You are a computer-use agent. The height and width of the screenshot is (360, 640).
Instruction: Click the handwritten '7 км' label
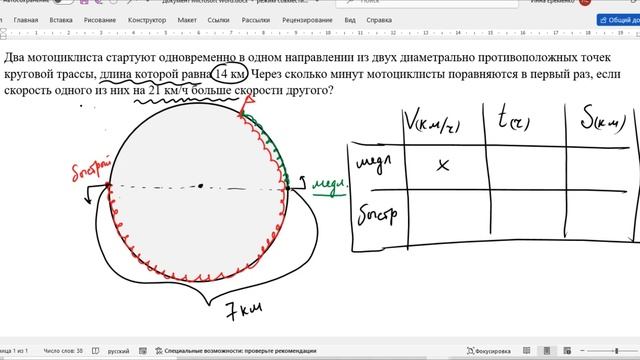[x=244, y=311]
